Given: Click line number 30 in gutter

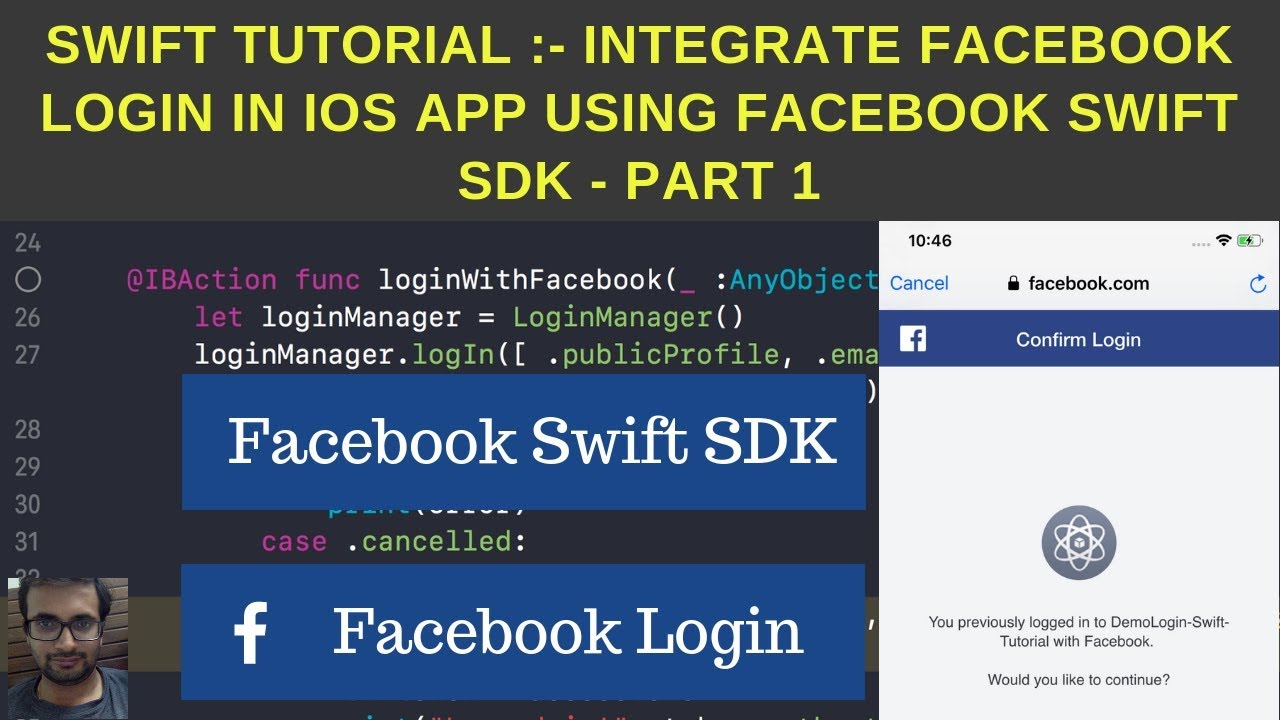Looking at the screenshot, I should pos(28,504).
